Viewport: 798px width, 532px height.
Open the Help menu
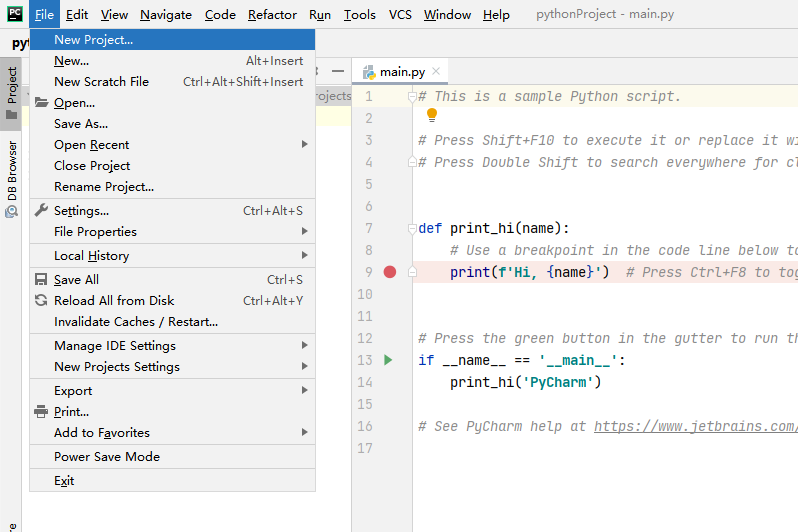click(496, 15)
